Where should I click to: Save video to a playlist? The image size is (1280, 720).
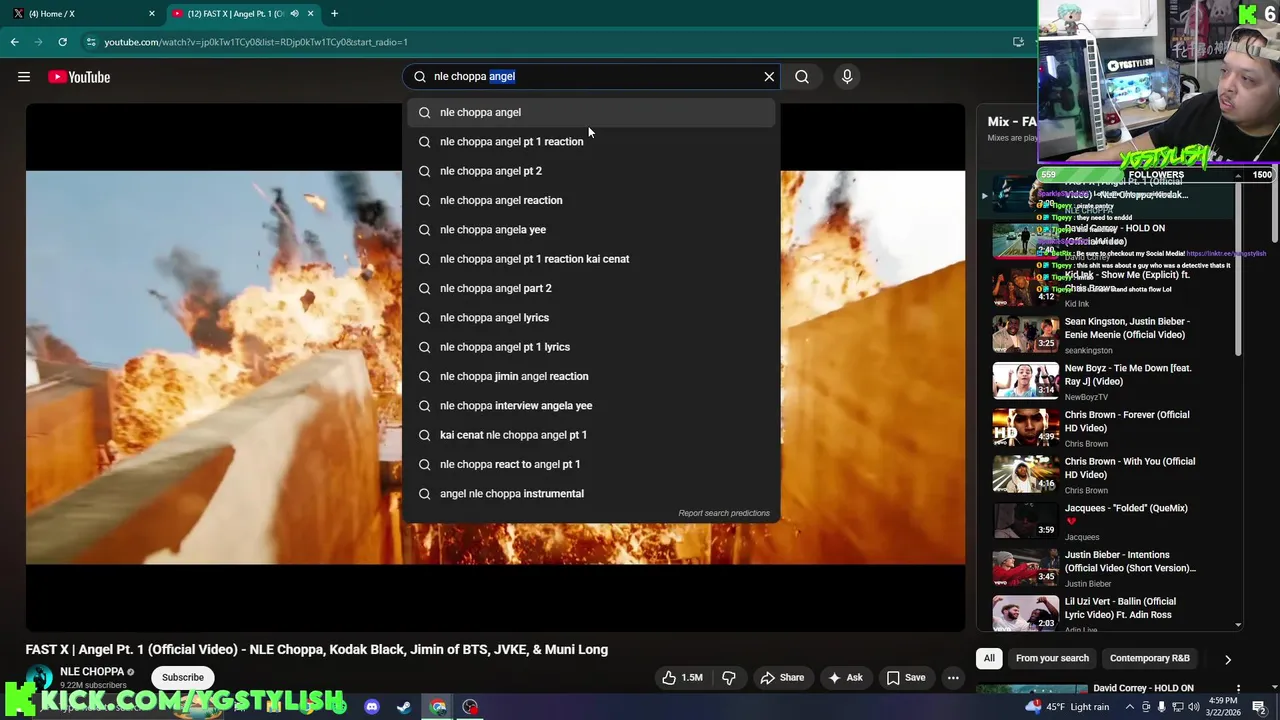[x=905, y=677]
